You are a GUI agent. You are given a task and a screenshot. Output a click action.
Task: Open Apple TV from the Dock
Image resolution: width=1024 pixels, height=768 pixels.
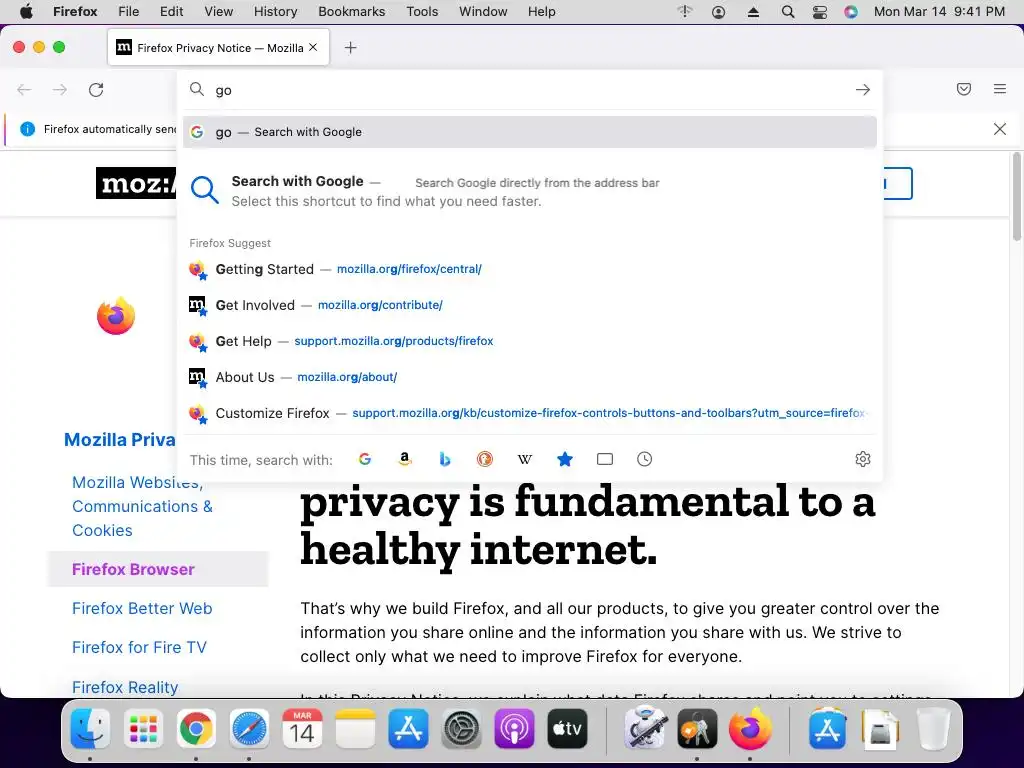[x=567, y=728]
